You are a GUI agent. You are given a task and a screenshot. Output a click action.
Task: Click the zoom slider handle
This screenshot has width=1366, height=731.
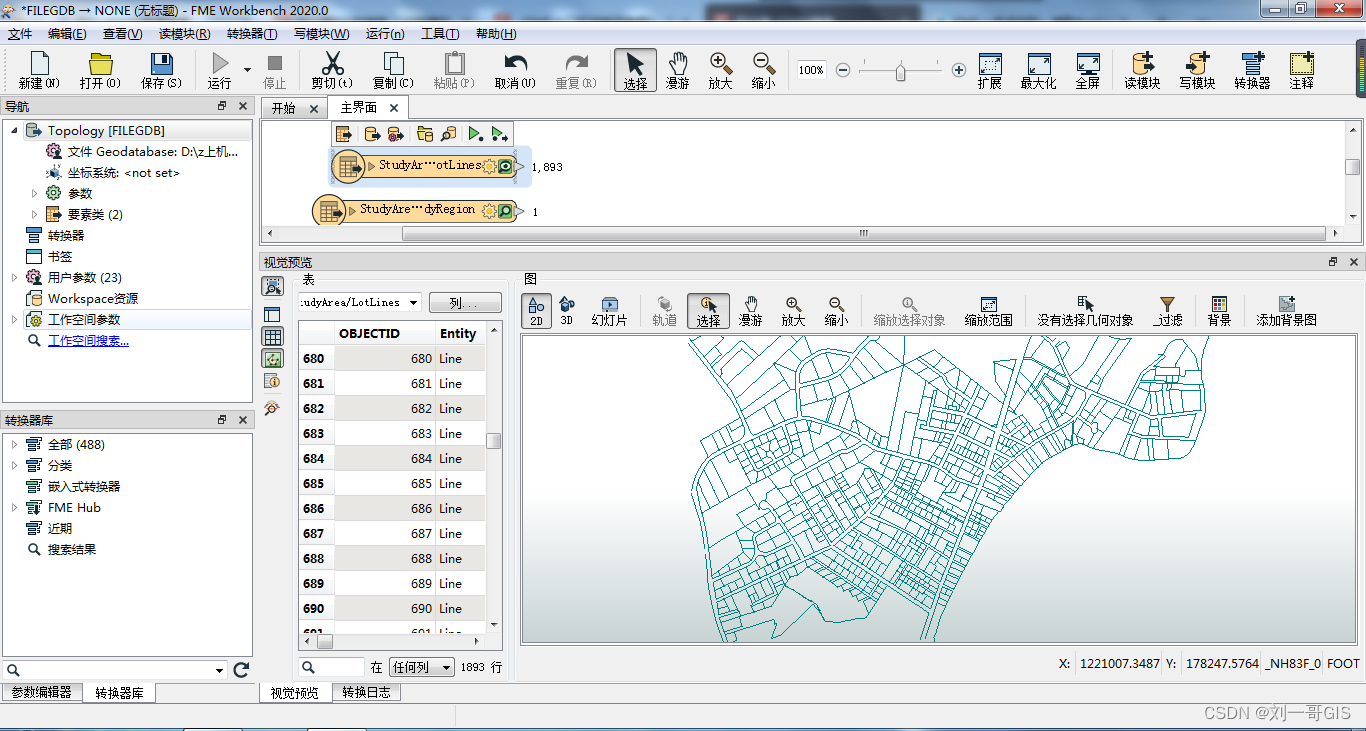(x=901, y=71)
